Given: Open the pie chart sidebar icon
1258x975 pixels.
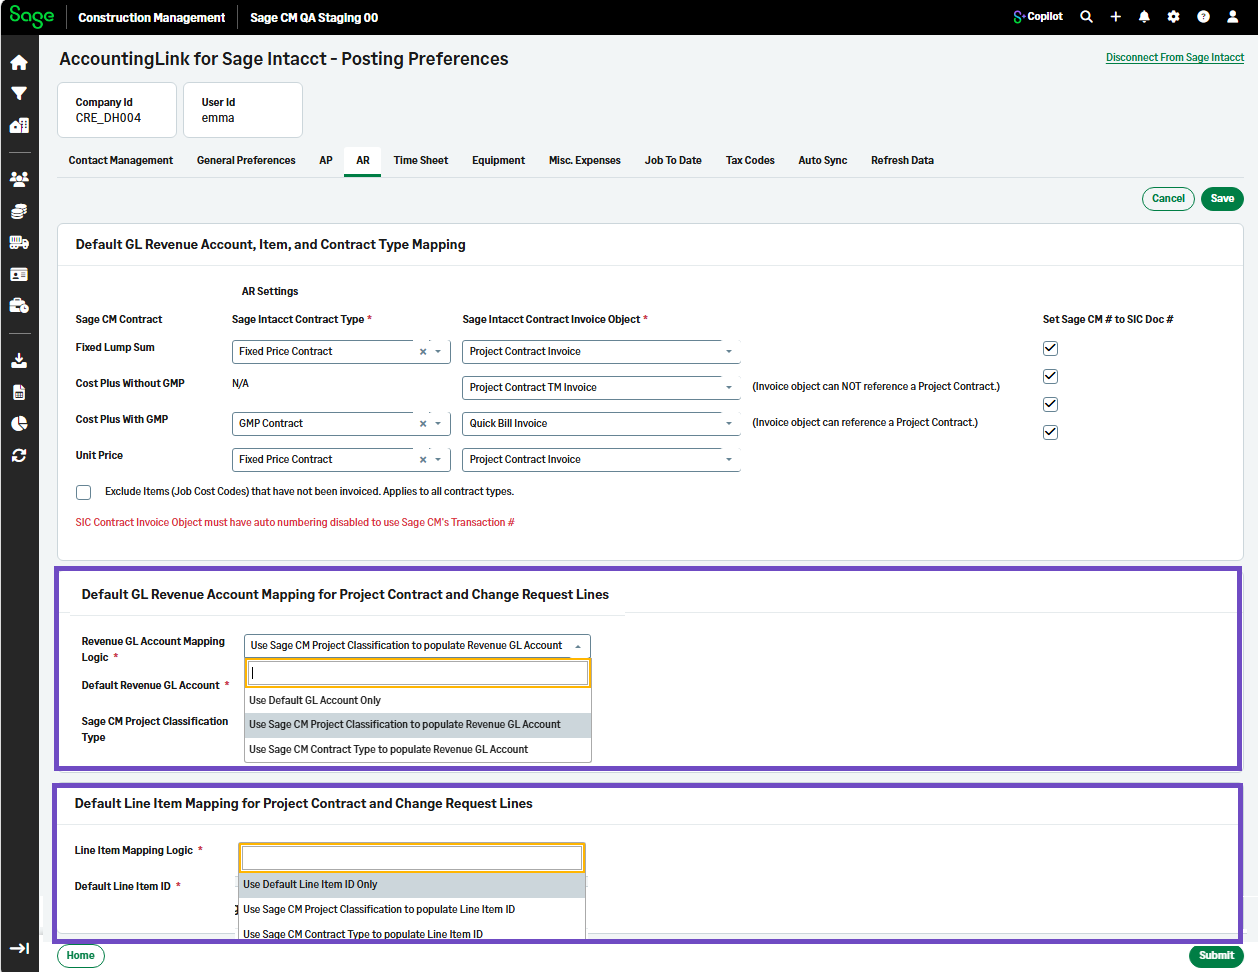Looking at the screenshot, I should (x=19, y=423).
